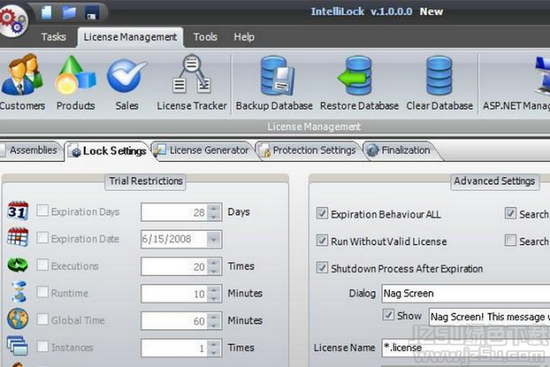Click the Expiration Days value field

coord(175,212)
